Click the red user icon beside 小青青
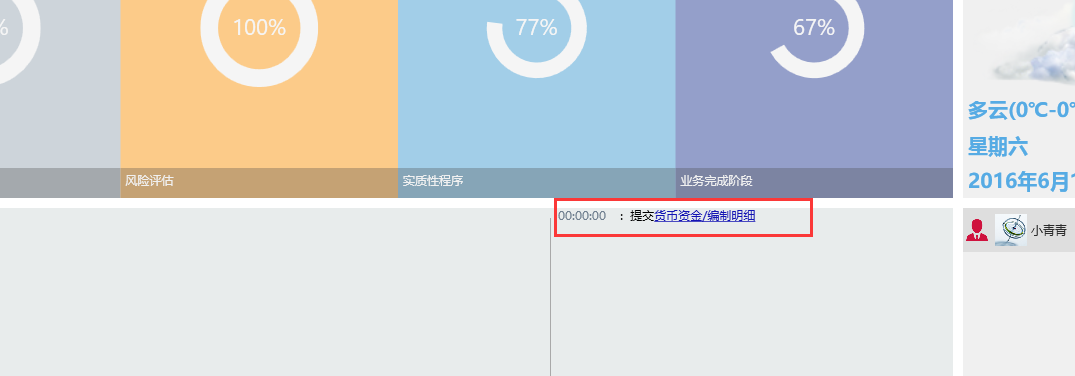Viewport: 1075px width, 376px height. coord(976,231)
